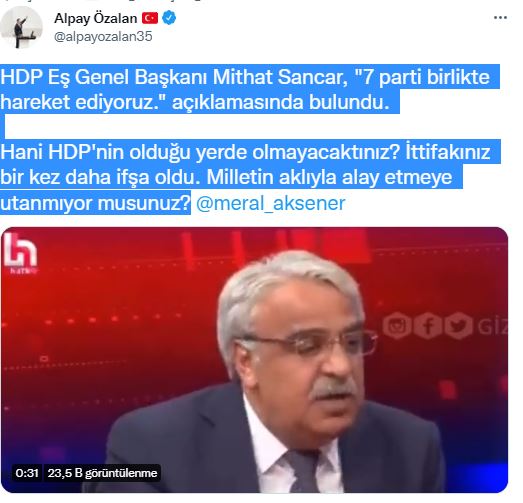Play the embedded tweet video
The width and height of the screenshot is (523, 503).
point(254,360)
